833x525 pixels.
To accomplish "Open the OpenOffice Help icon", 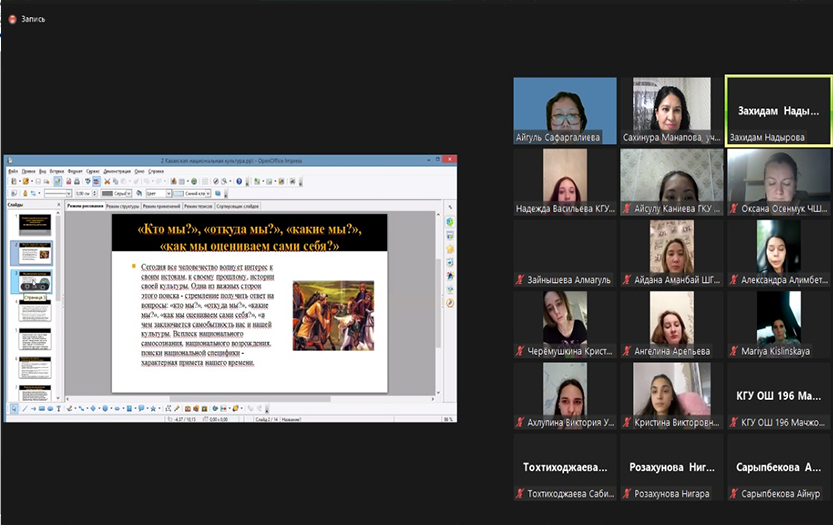I will coord(238,182).
